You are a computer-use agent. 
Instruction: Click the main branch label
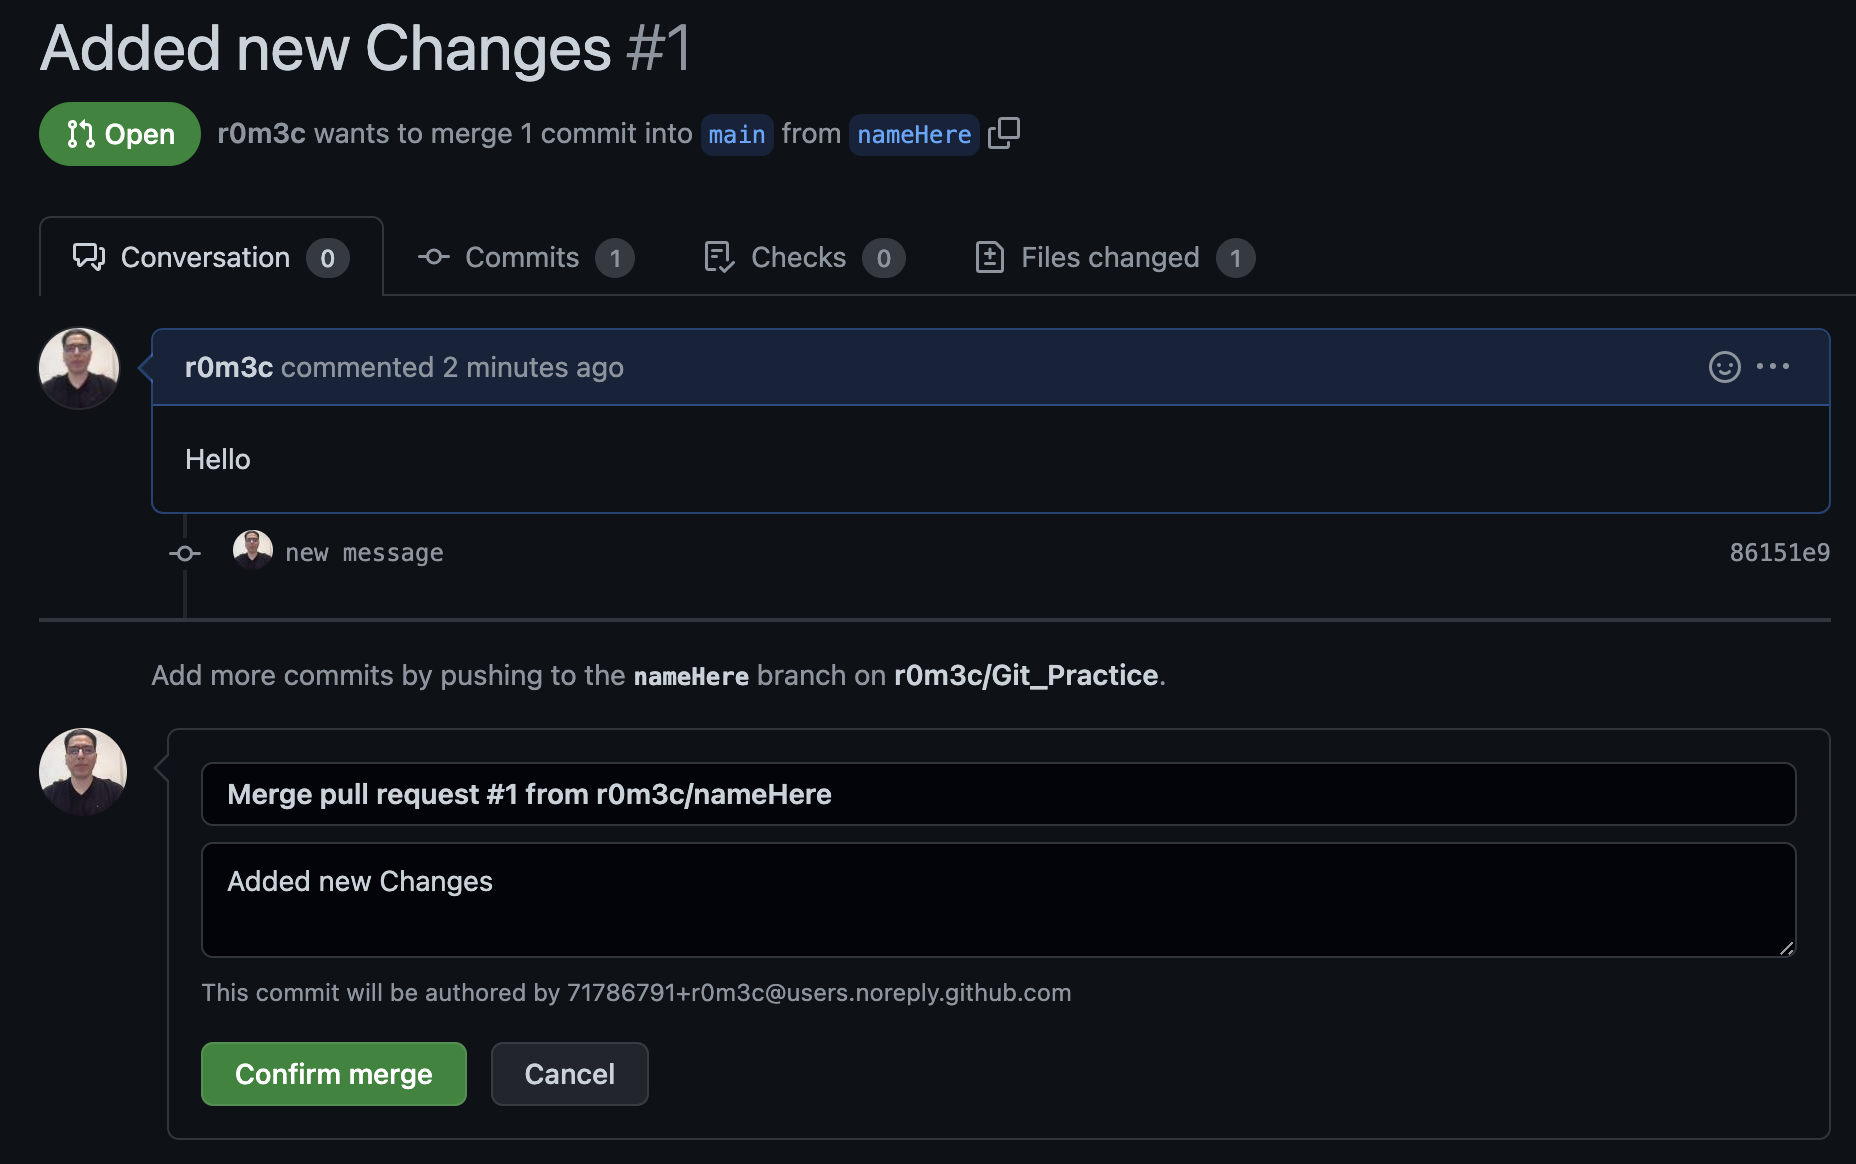[x=736, y=134]
